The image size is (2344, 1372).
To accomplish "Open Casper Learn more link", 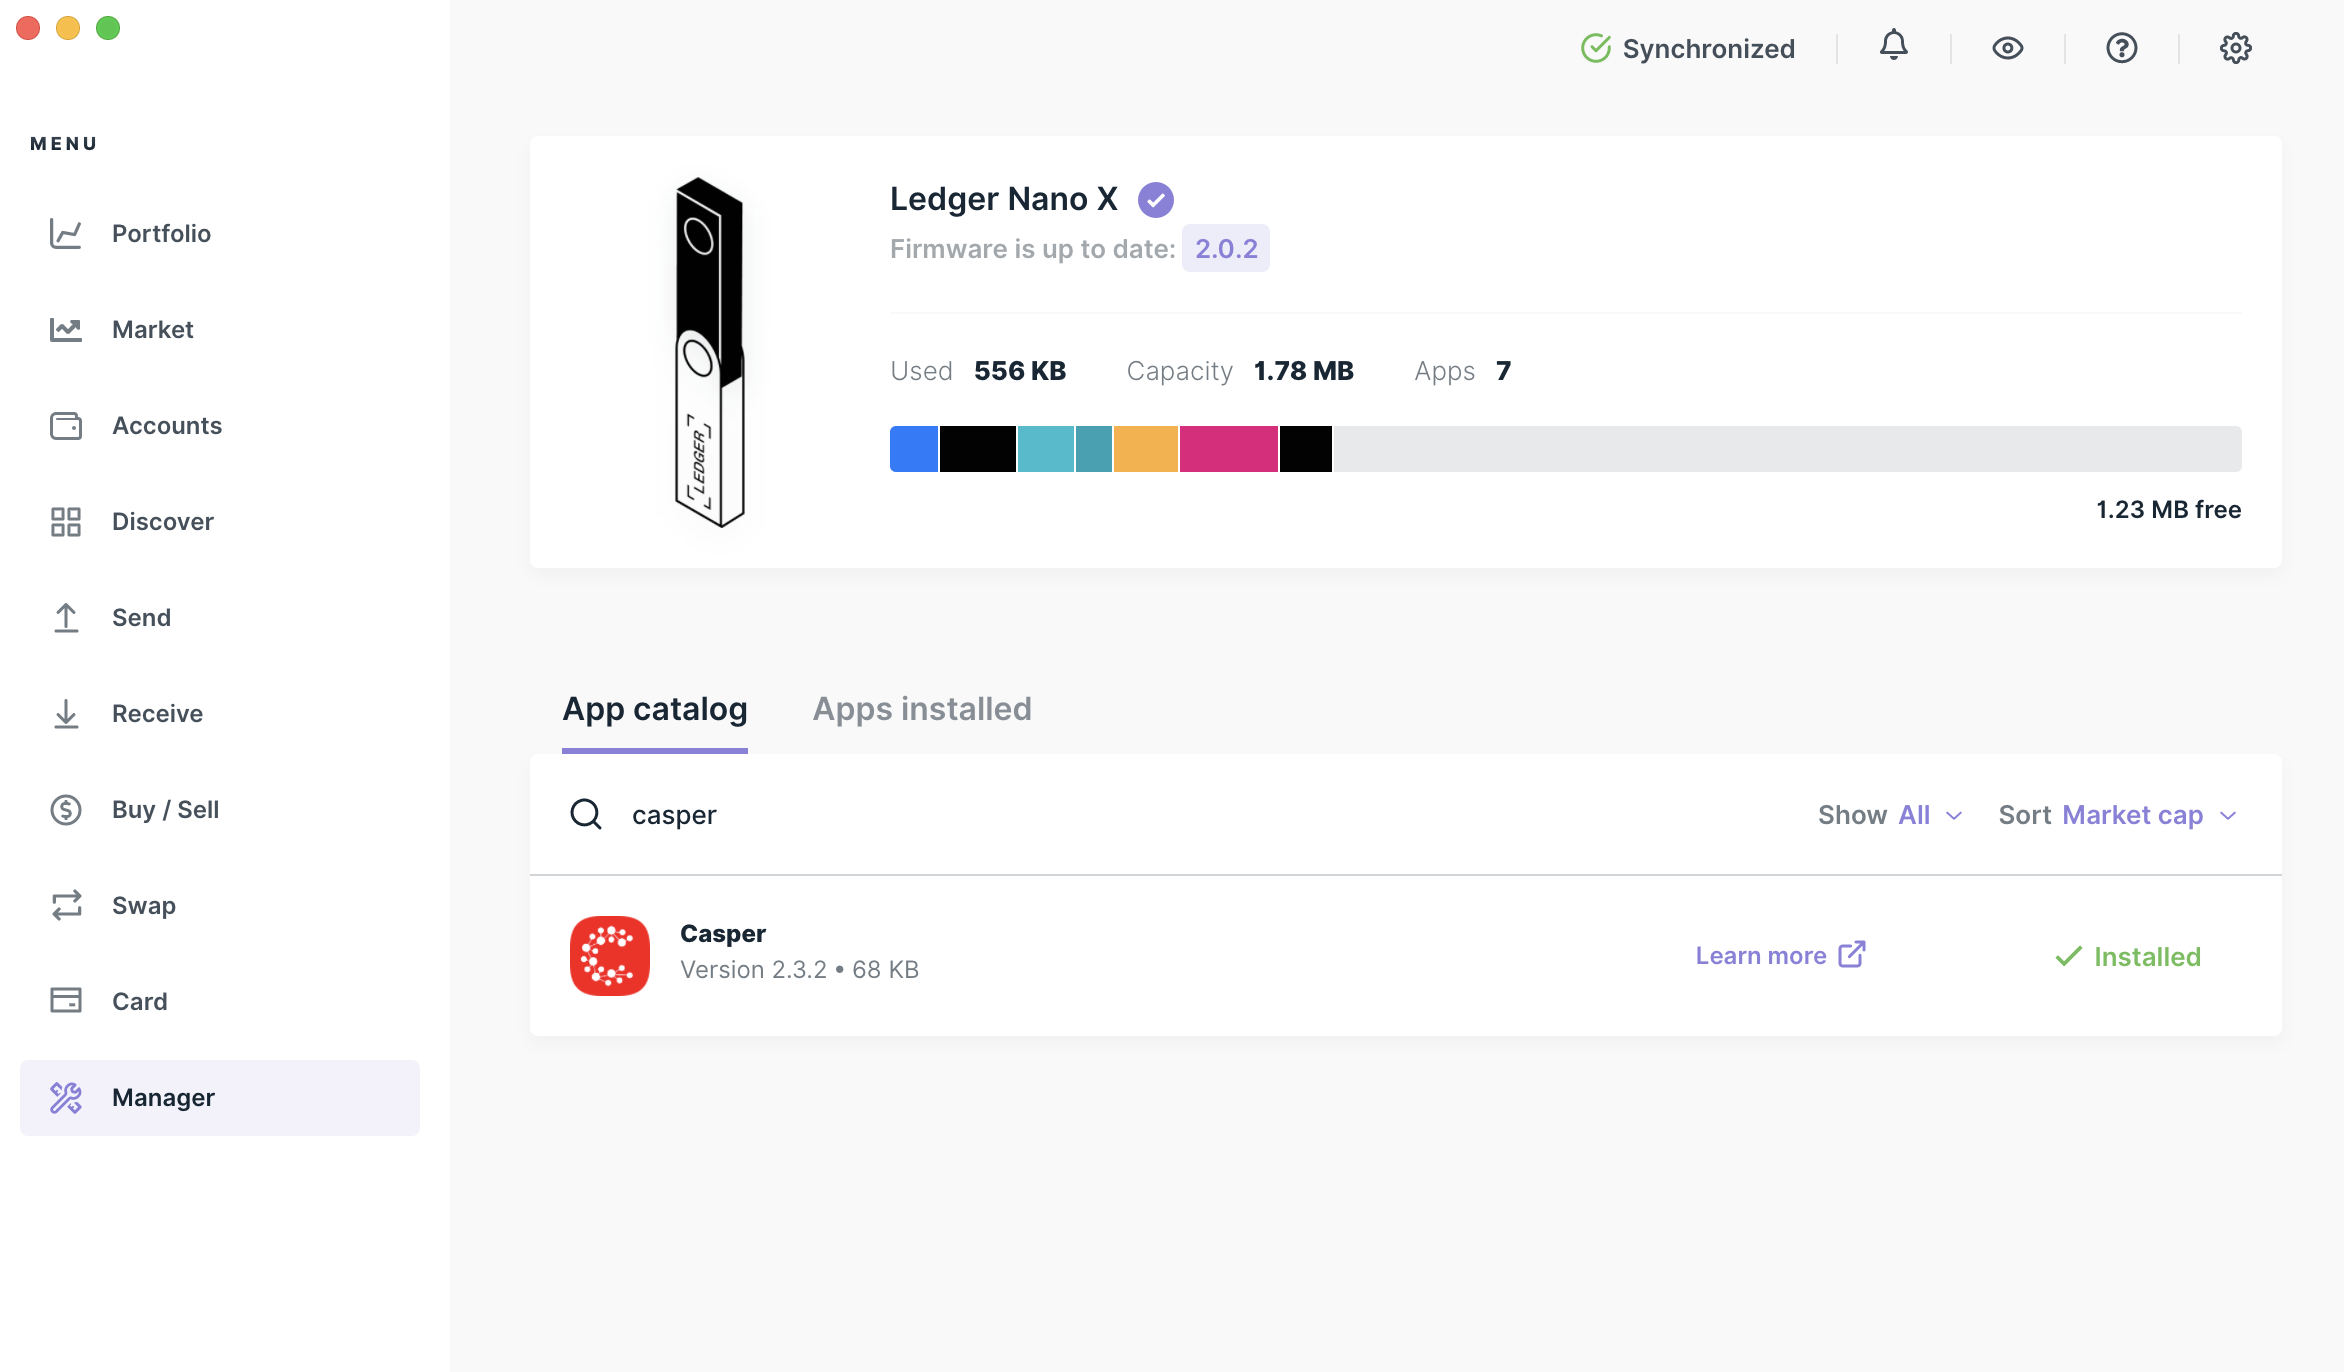I will click(x=1780, y=956).
